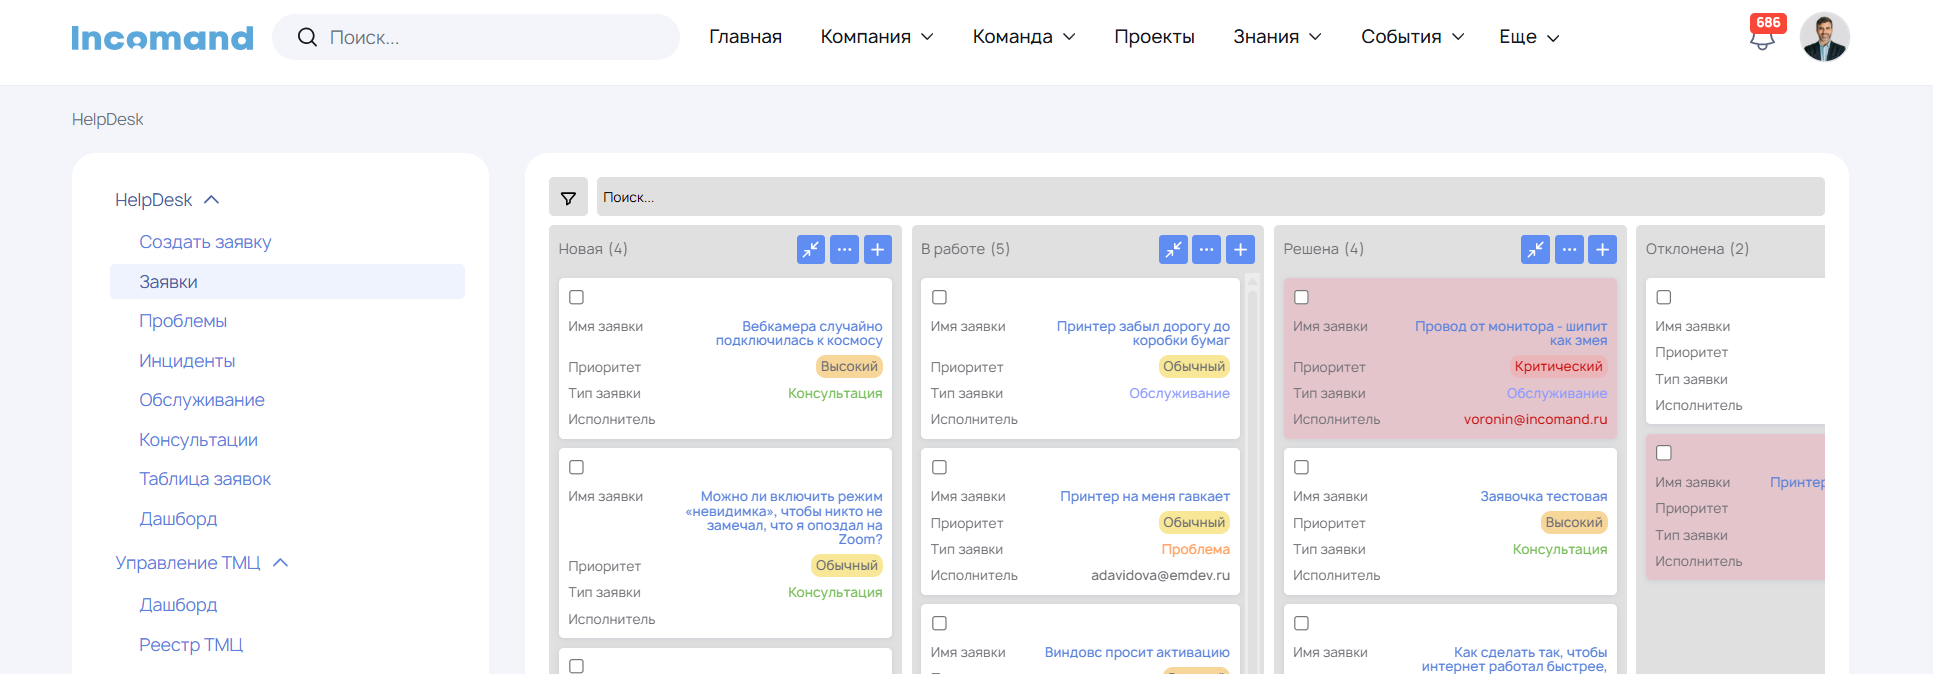Click the Incomand logo
Screen dimensions: 1933x674
pyautogui.click(x=162, y=38)
